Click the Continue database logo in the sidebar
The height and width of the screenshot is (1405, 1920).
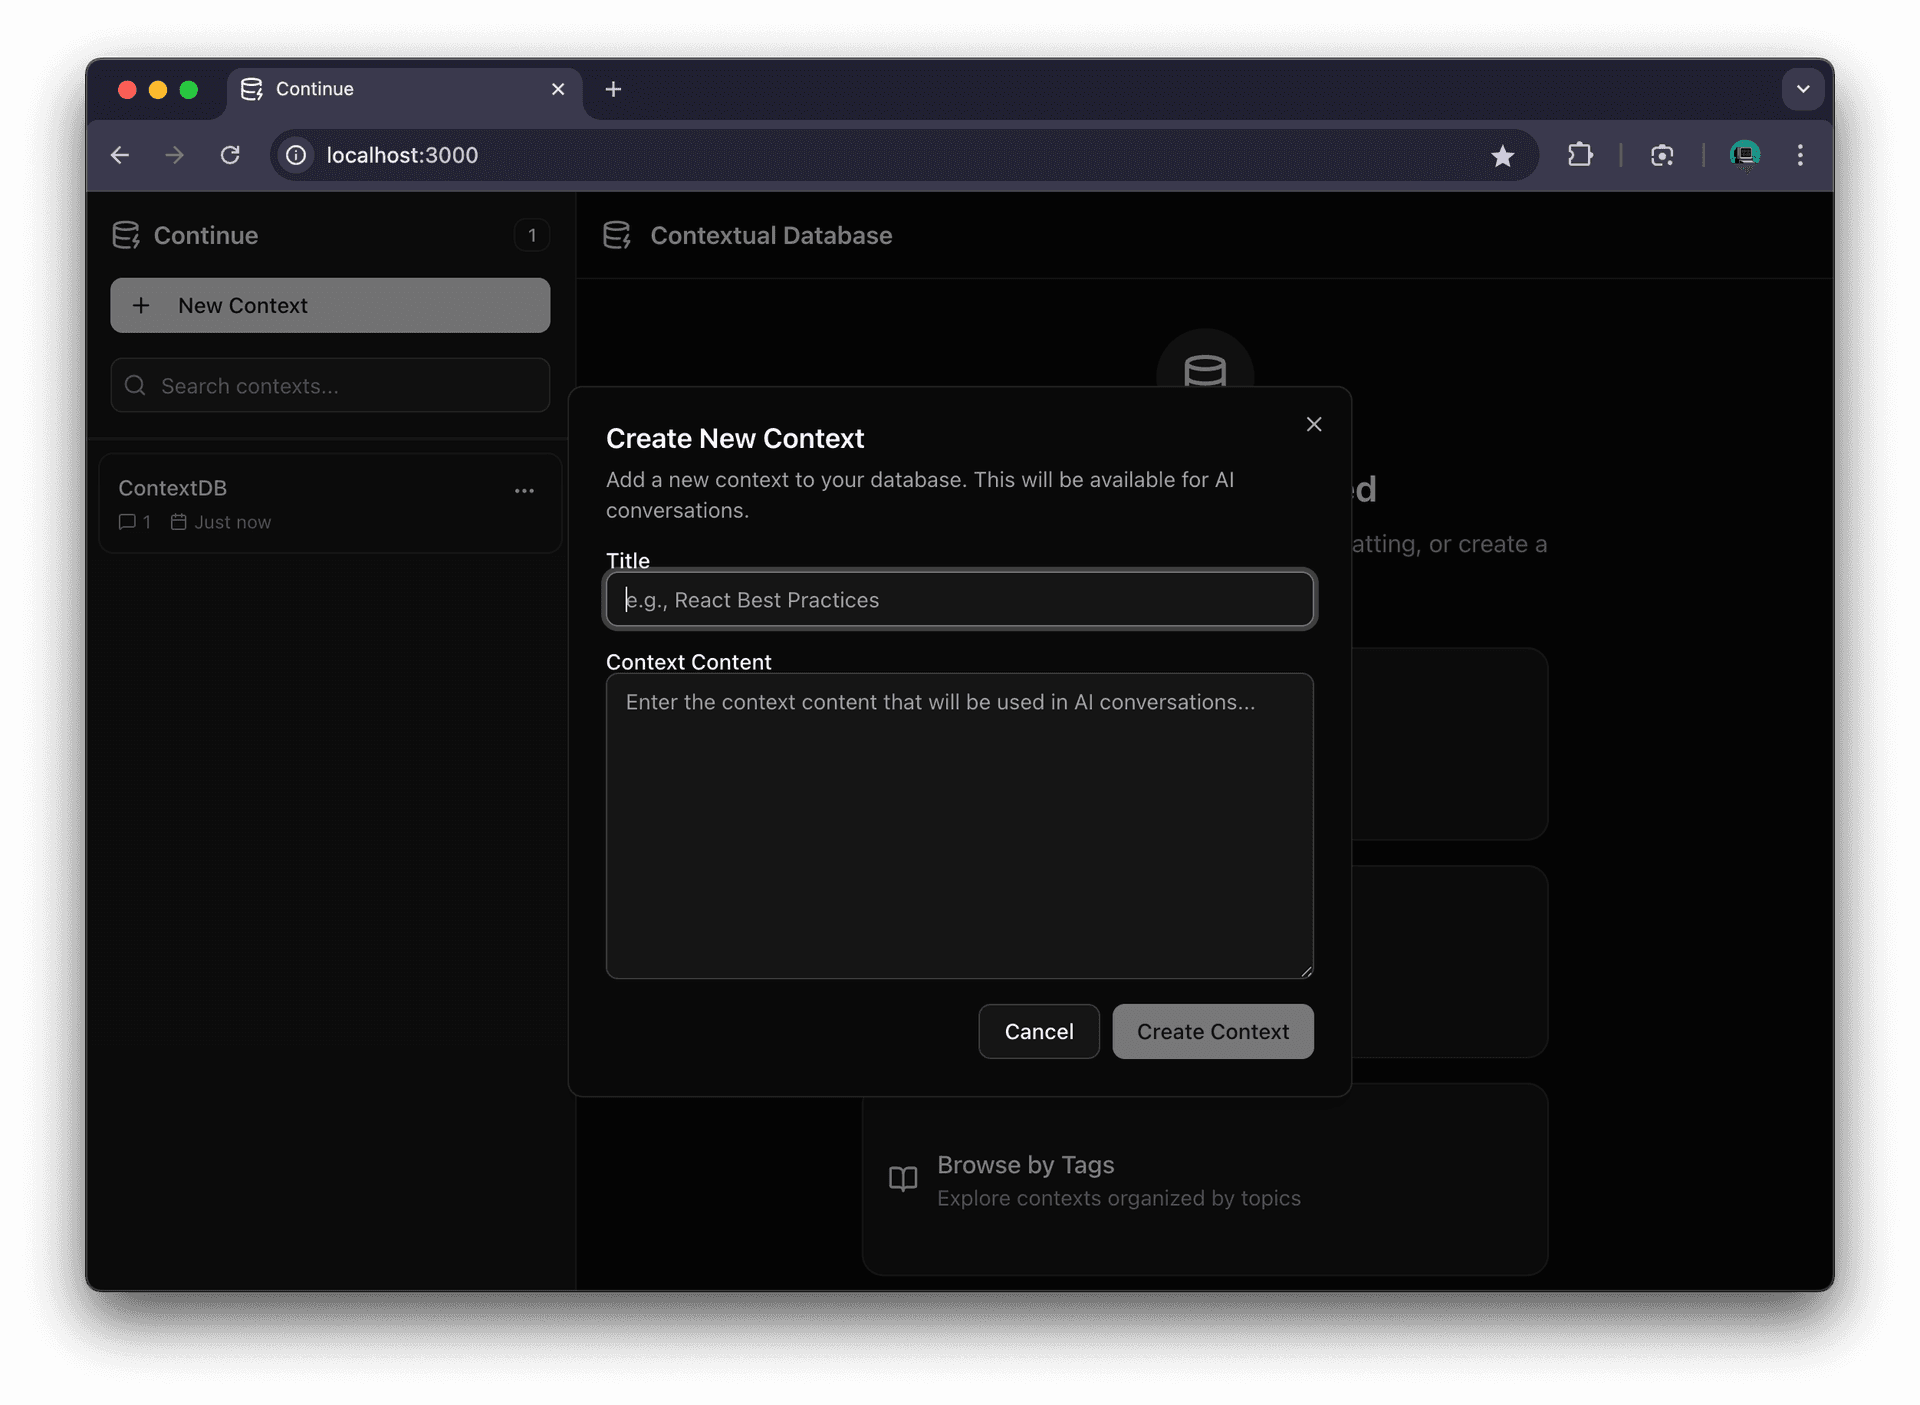pos(126,235)
